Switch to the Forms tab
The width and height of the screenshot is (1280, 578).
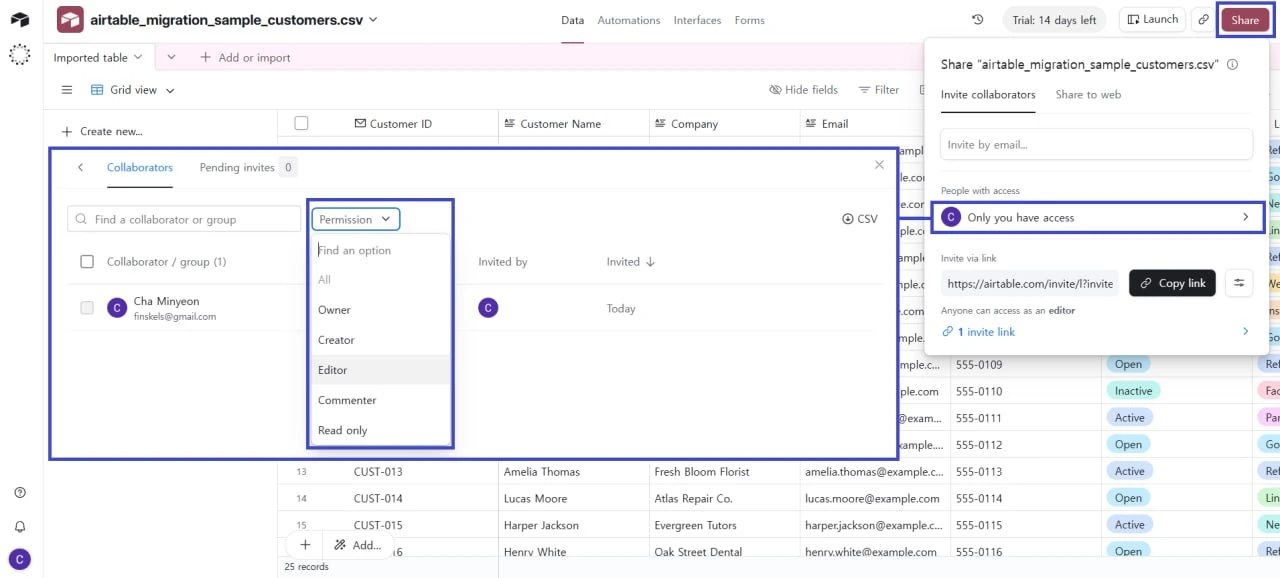point(749,20)
